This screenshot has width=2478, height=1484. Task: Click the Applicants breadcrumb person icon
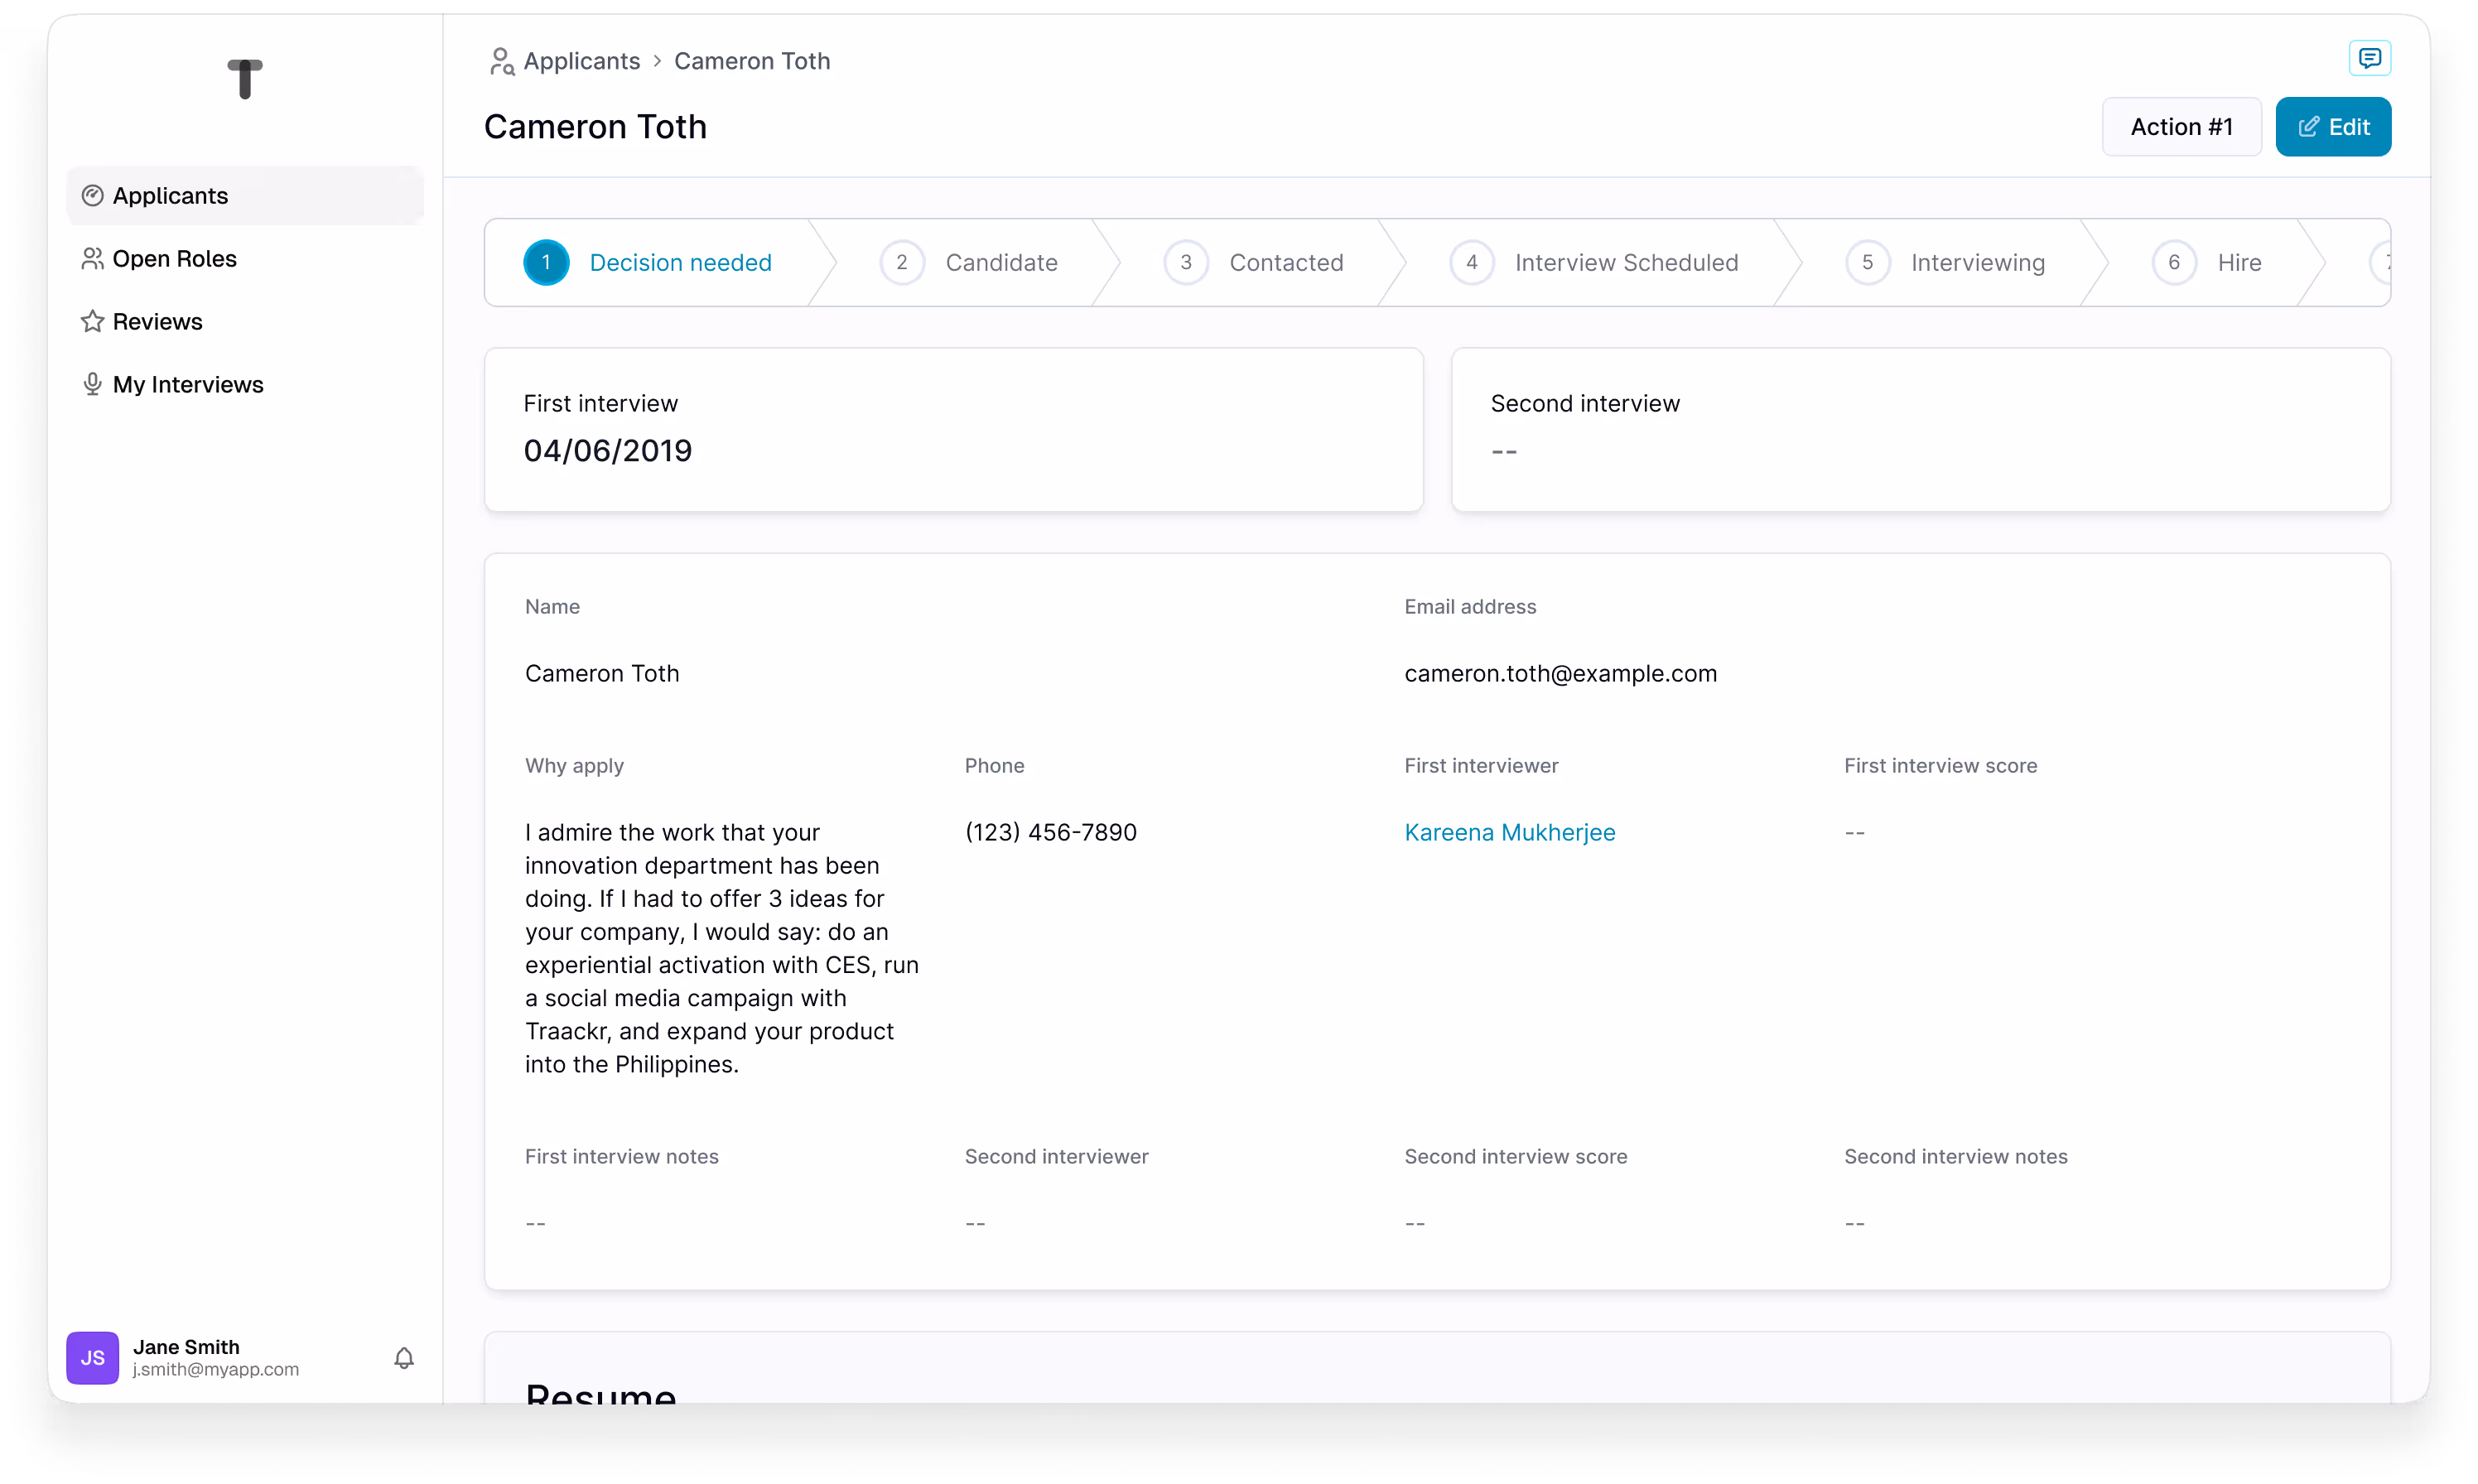[501, 61]
